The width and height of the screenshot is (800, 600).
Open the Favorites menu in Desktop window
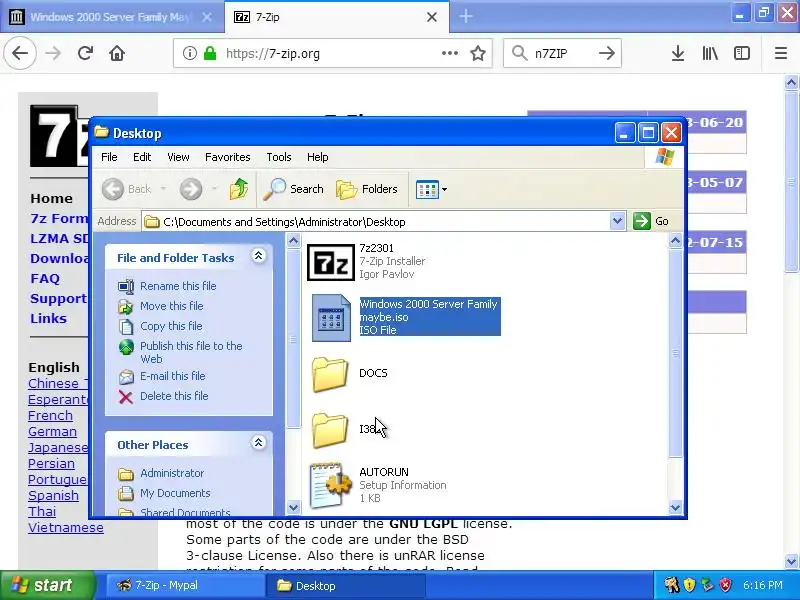point(228,157)
